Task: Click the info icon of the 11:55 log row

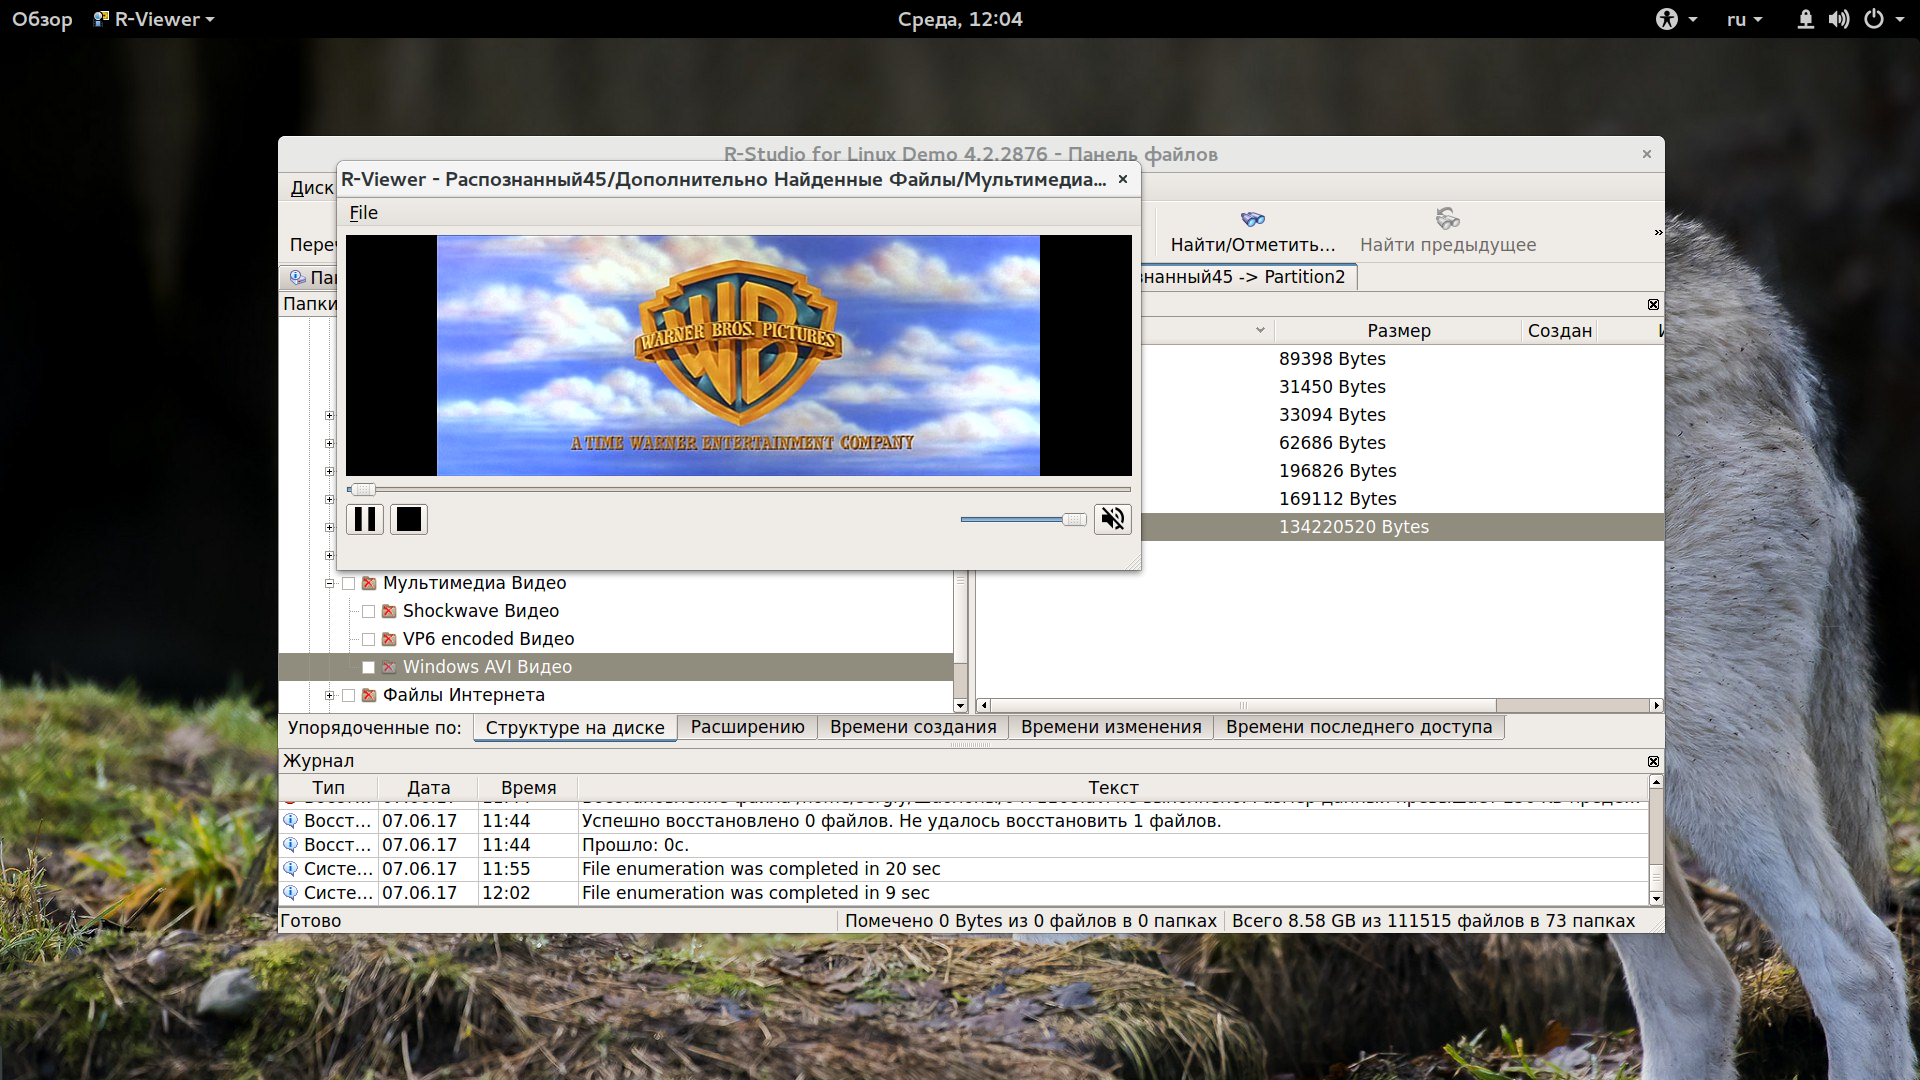Action: pyautogui.click(x=291, y=869)
